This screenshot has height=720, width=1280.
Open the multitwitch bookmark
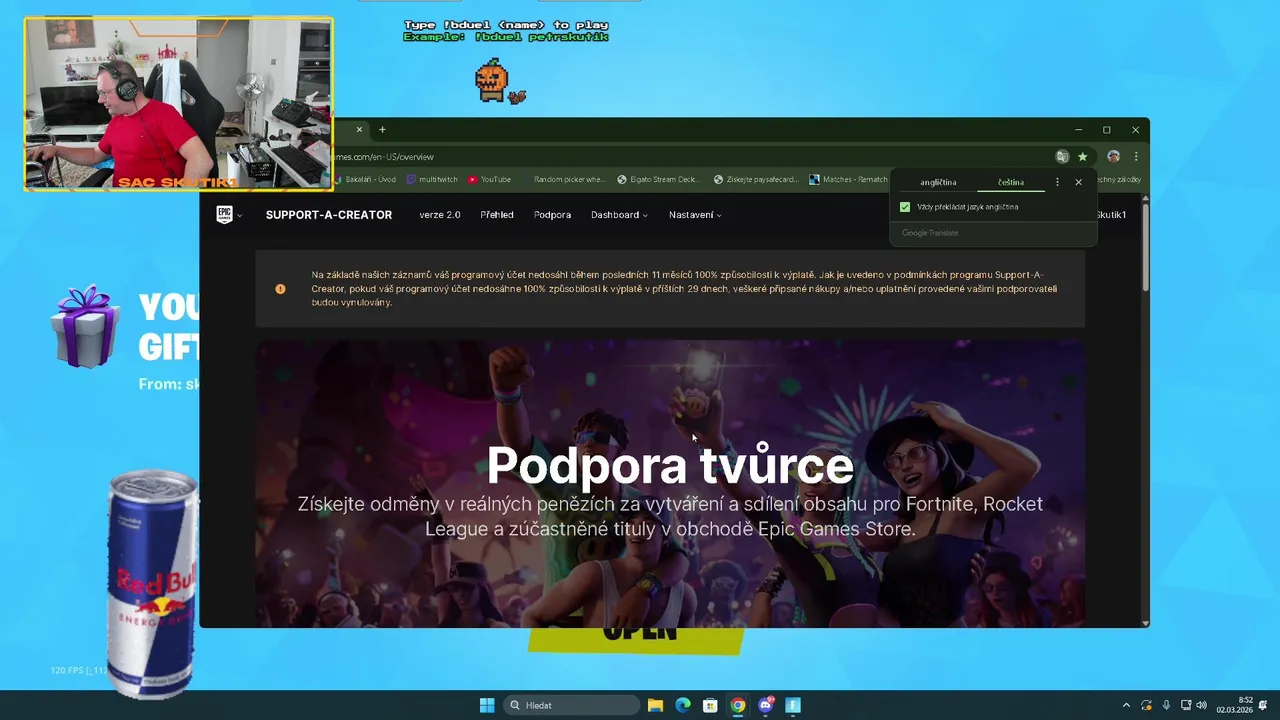[432, 180]
